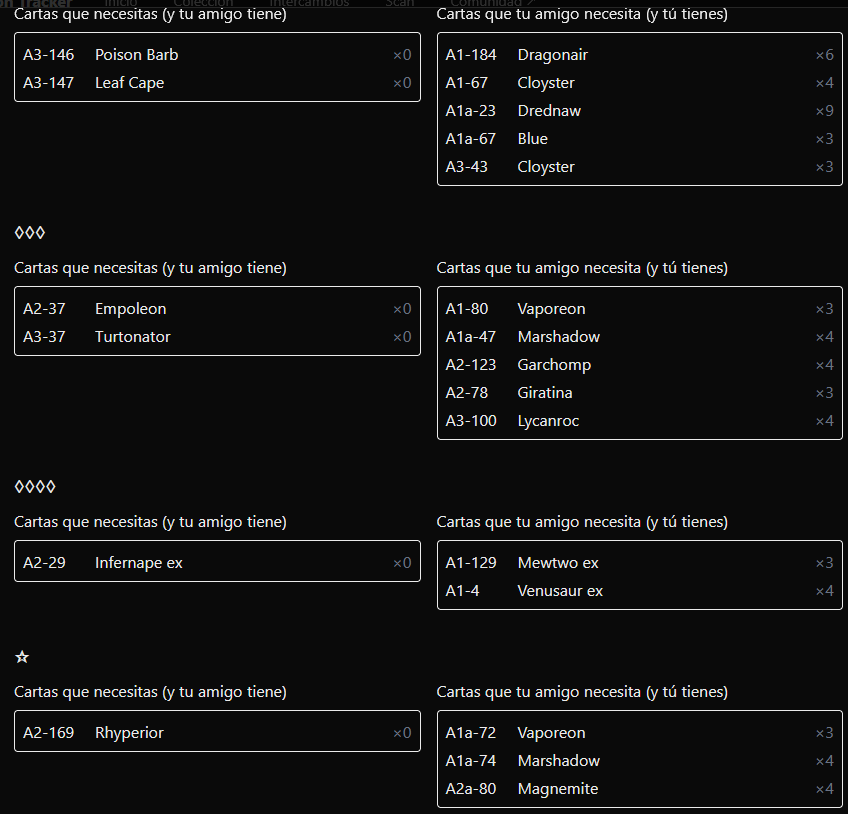Select Giratina in the tradeable list
Image resolution: width=848 pixels, height=814 pixels.
(x=639, y=393)
